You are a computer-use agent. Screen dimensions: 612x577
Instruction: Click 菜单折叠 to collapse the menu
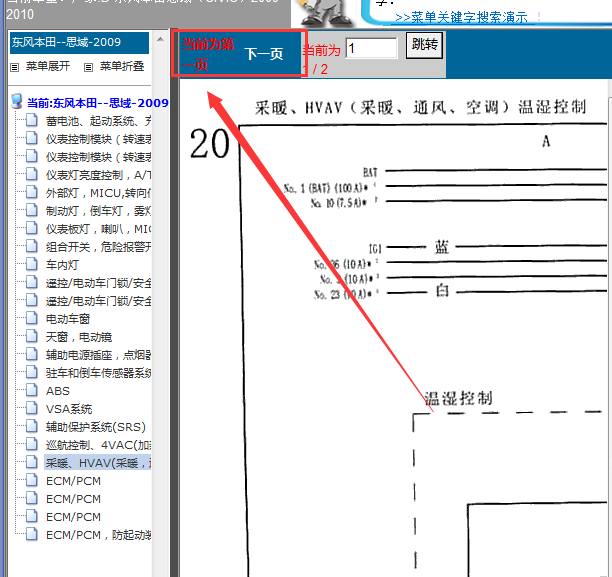coord(122,66)
